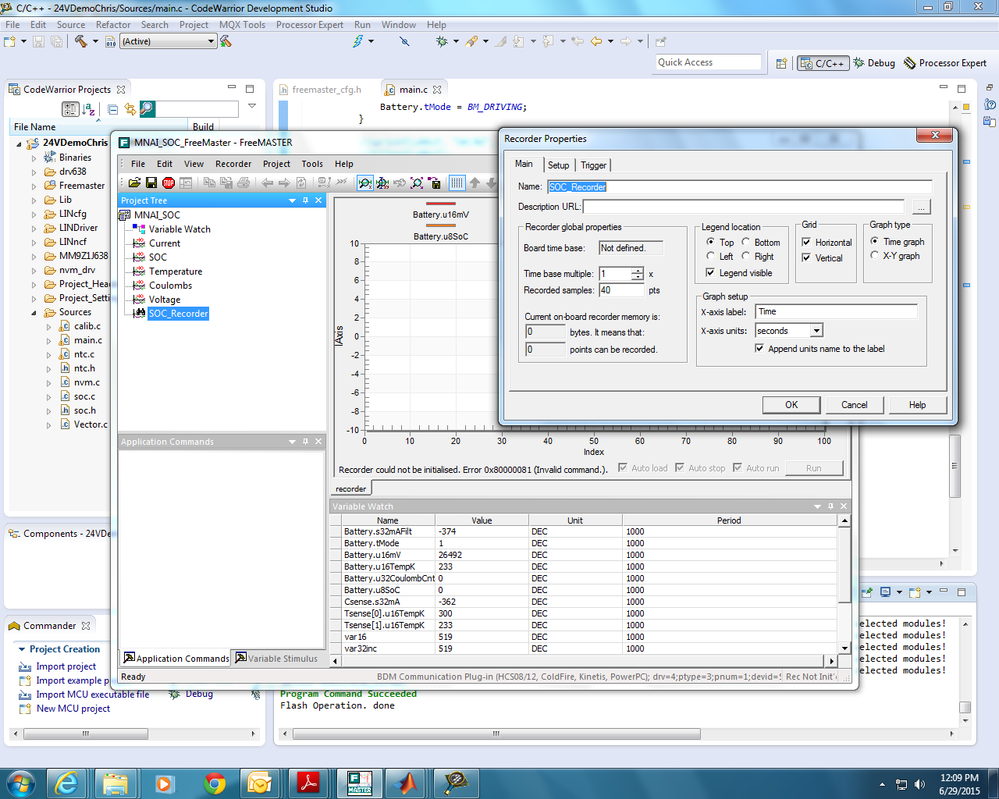Click the Recorded samples input field
999x799 pixels.
[x=621, y=290]
